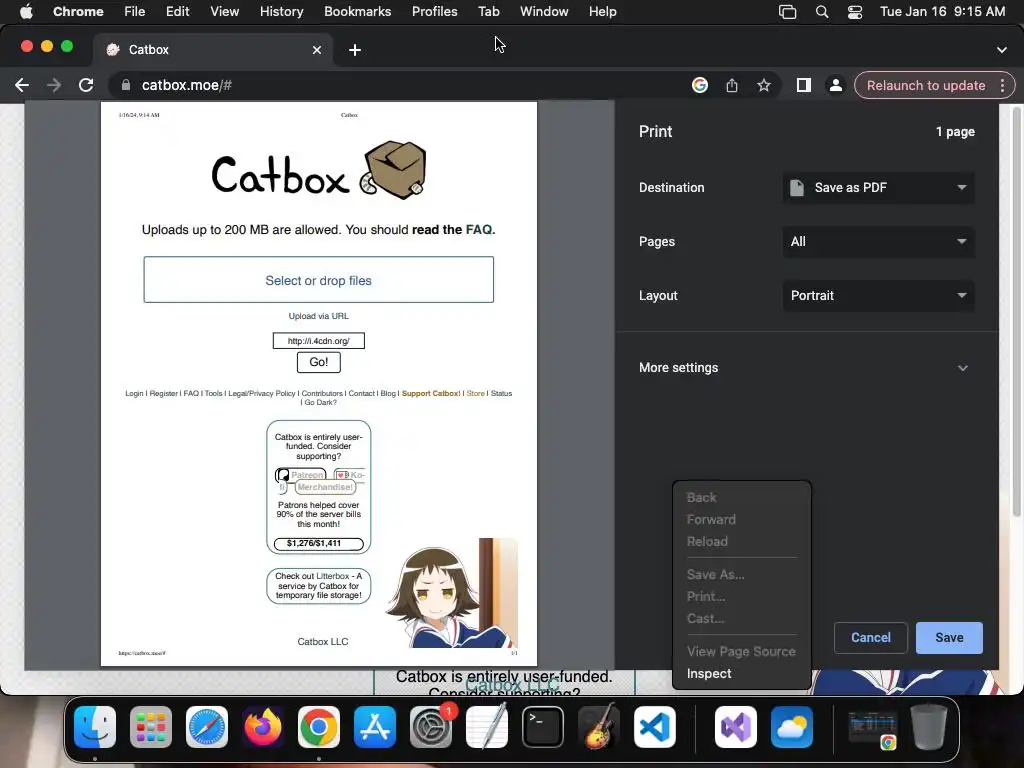
Task: Close the Catbox tab
Action: (x=317, y=50)
